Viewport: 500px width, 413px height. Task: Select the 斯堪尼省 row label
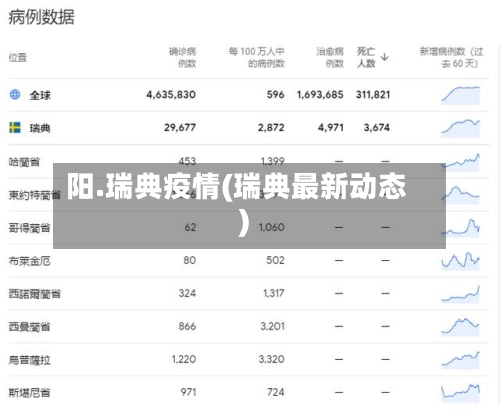coord(29,393)
